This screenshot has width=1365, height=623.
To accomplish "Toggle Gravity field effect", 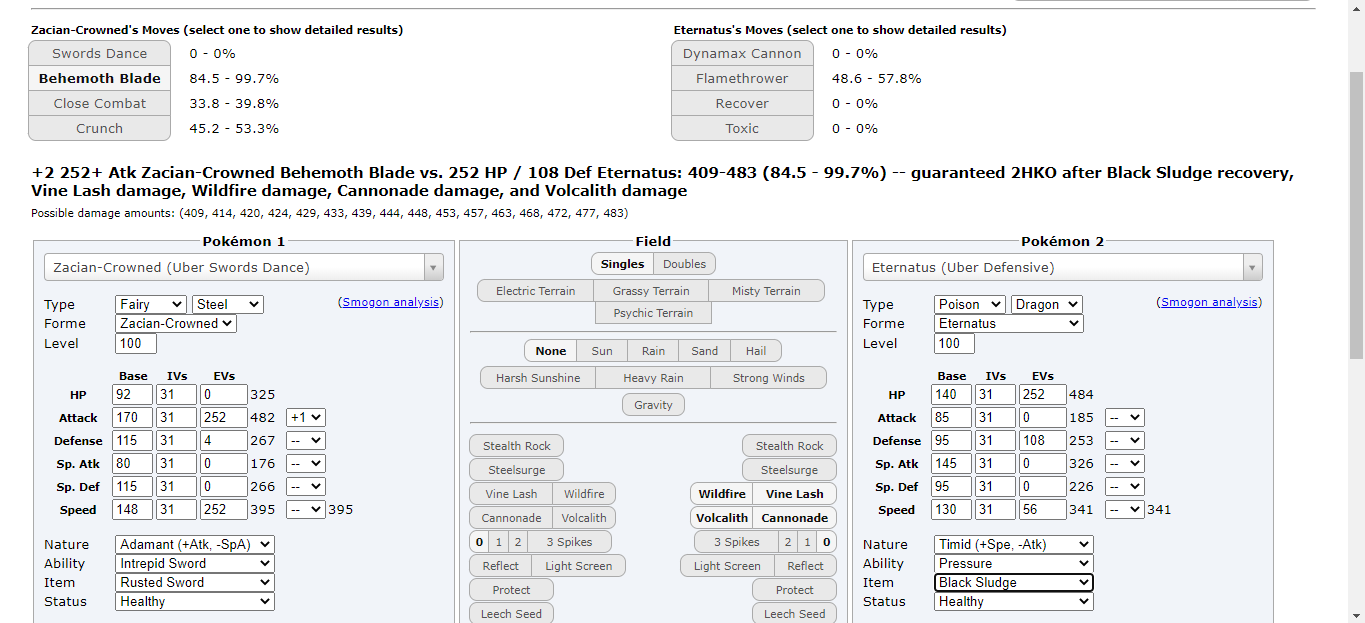I will pos(653,405).
